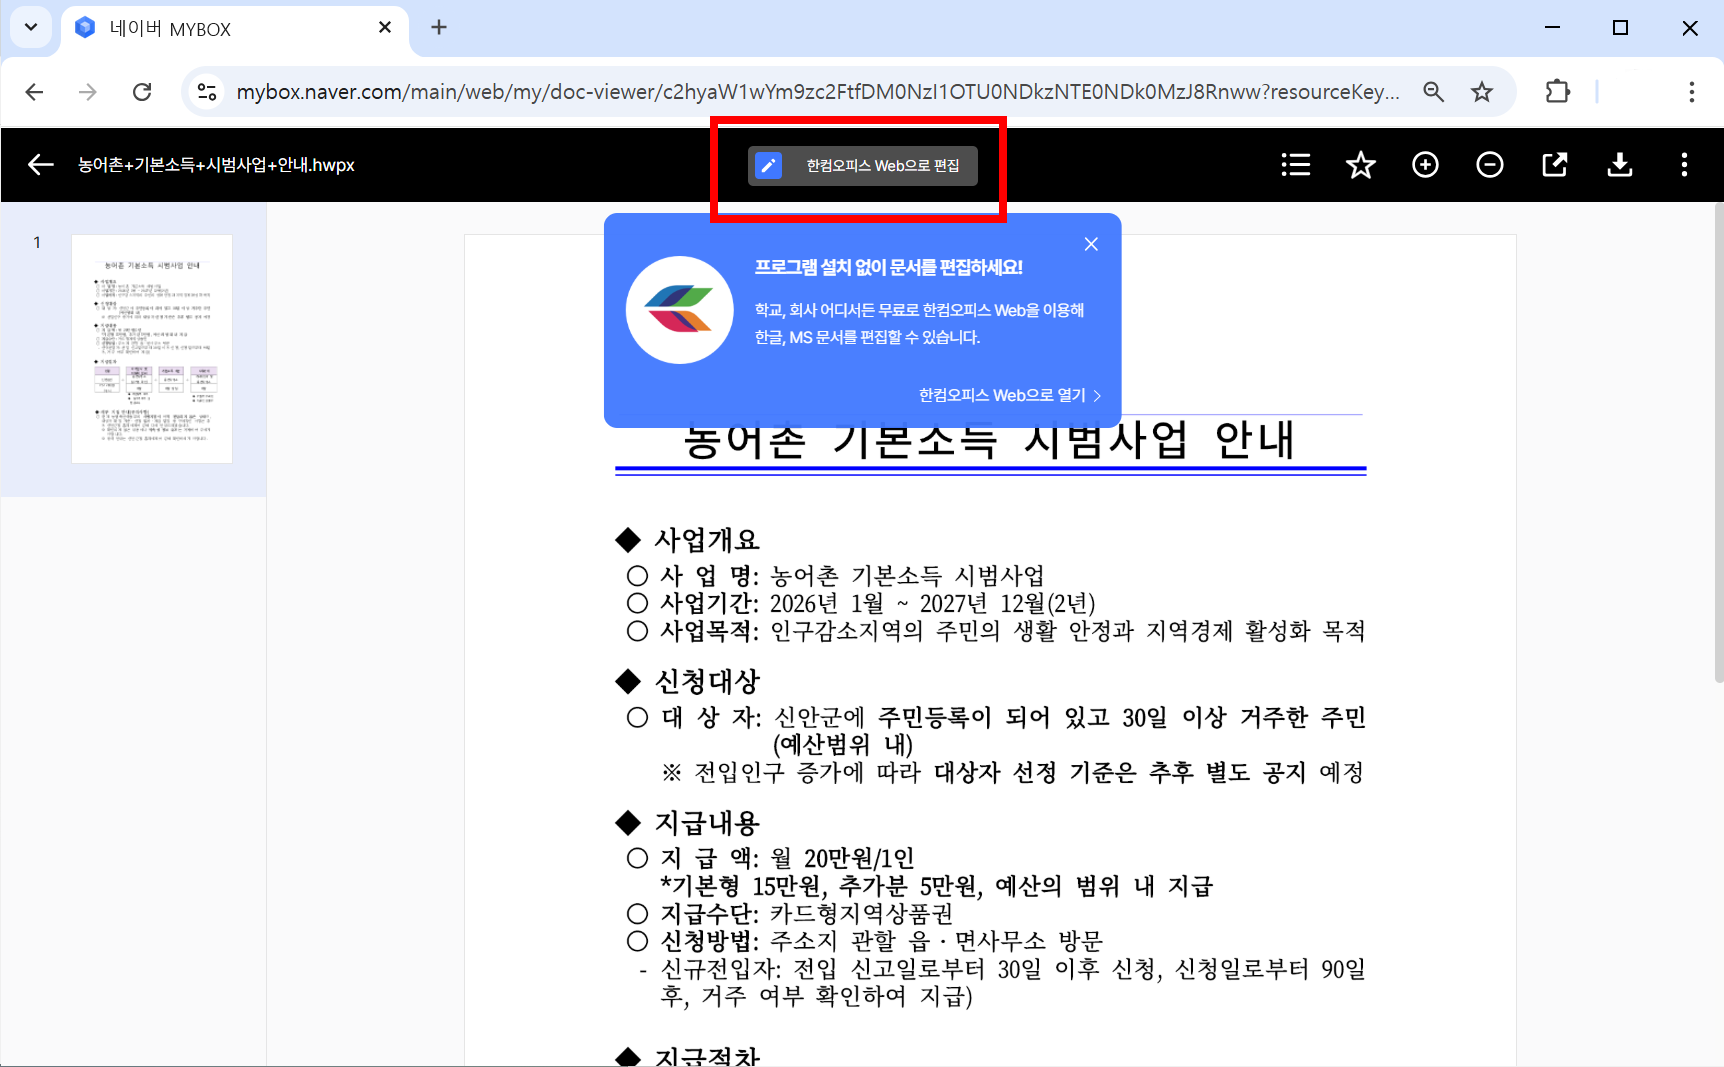This screenshot has width=1724, height=1067.
Task: Download the 농어촌 기본소득 file
Action: 1620,164
